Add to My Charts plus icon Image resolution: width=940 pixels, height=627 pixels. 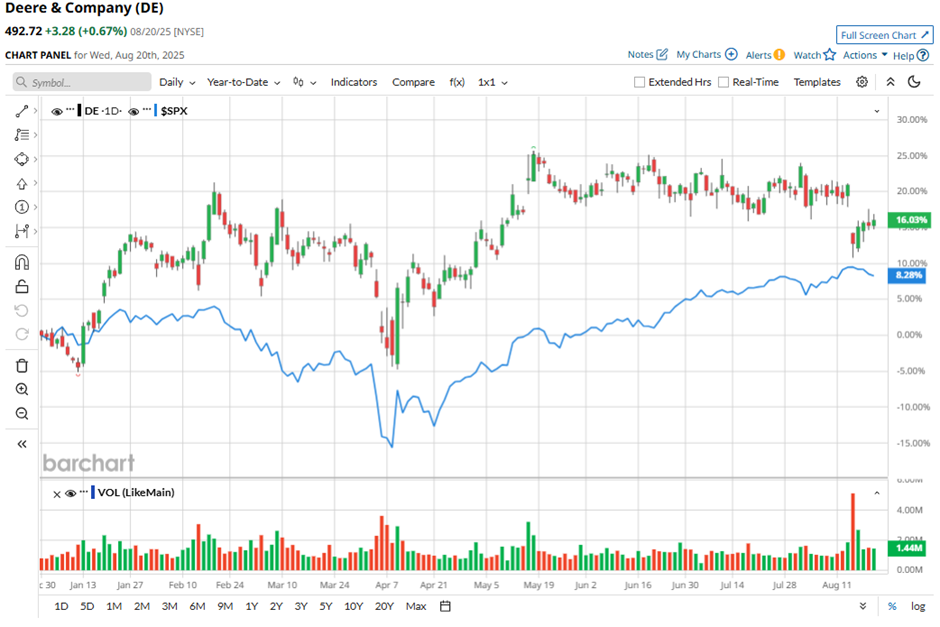(731, 55)
